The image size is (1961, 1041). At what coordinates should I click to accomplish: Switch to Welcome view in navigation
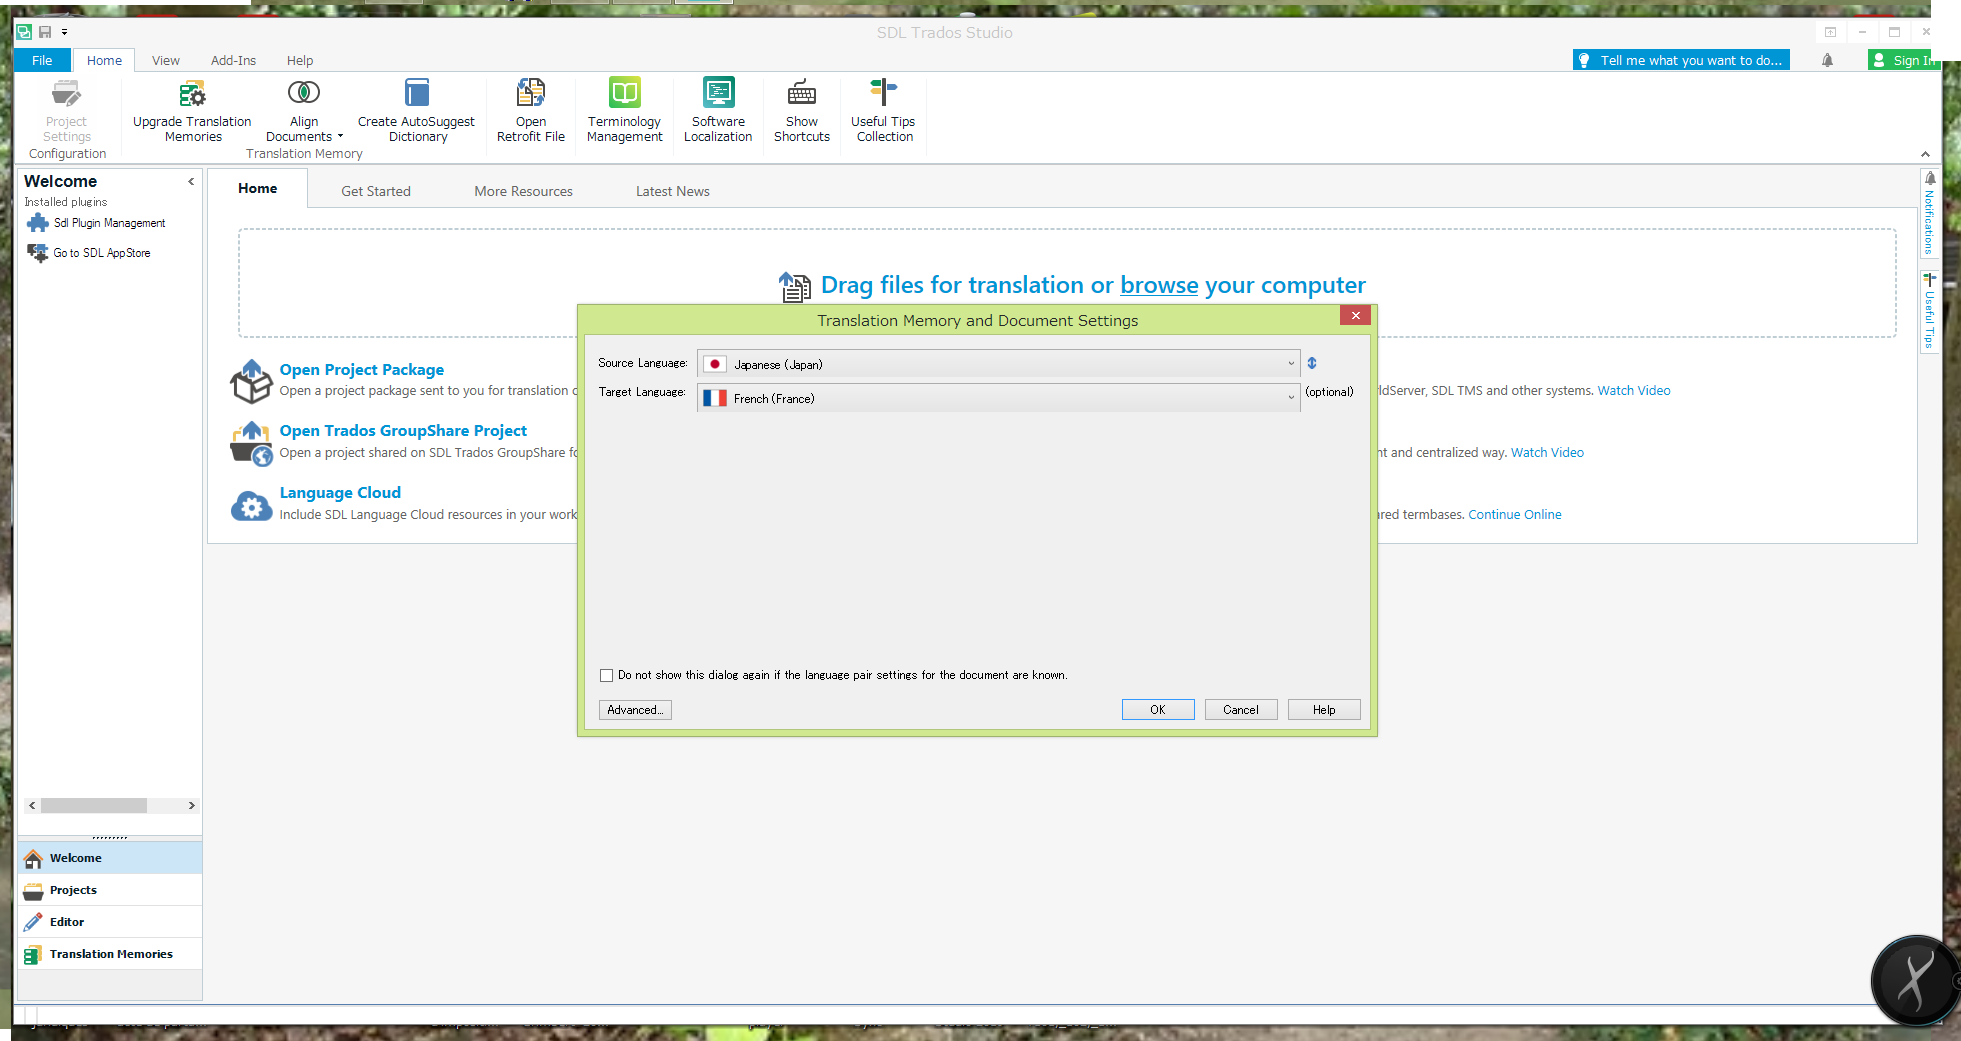[x=110, y=858]
